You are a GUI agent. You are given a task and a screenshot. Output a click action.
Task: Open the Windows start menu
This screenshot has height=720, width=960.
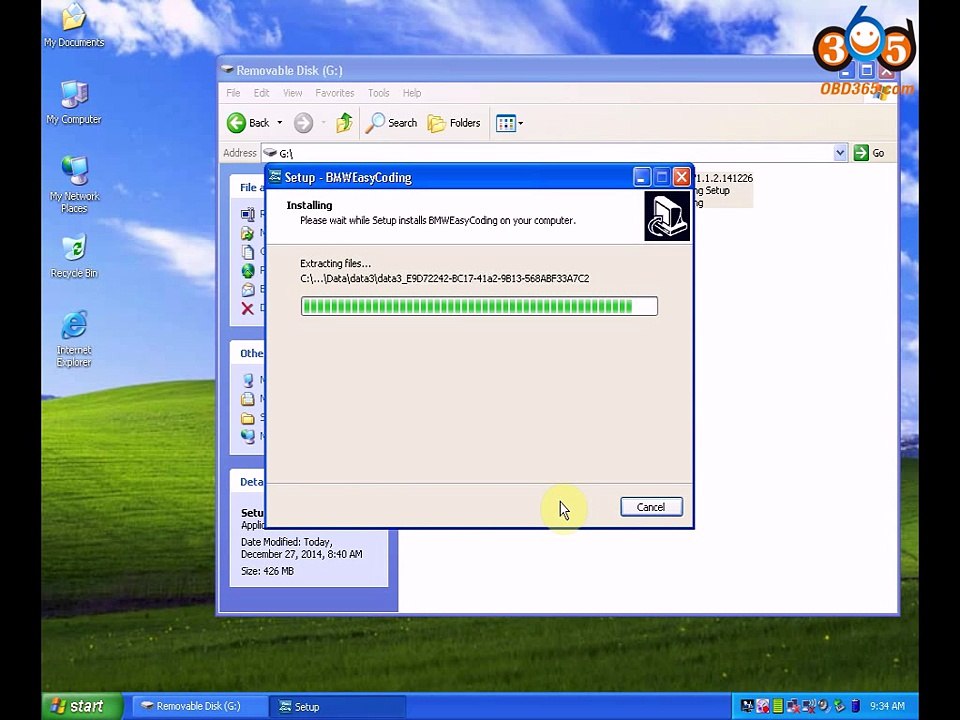(82, 706)
